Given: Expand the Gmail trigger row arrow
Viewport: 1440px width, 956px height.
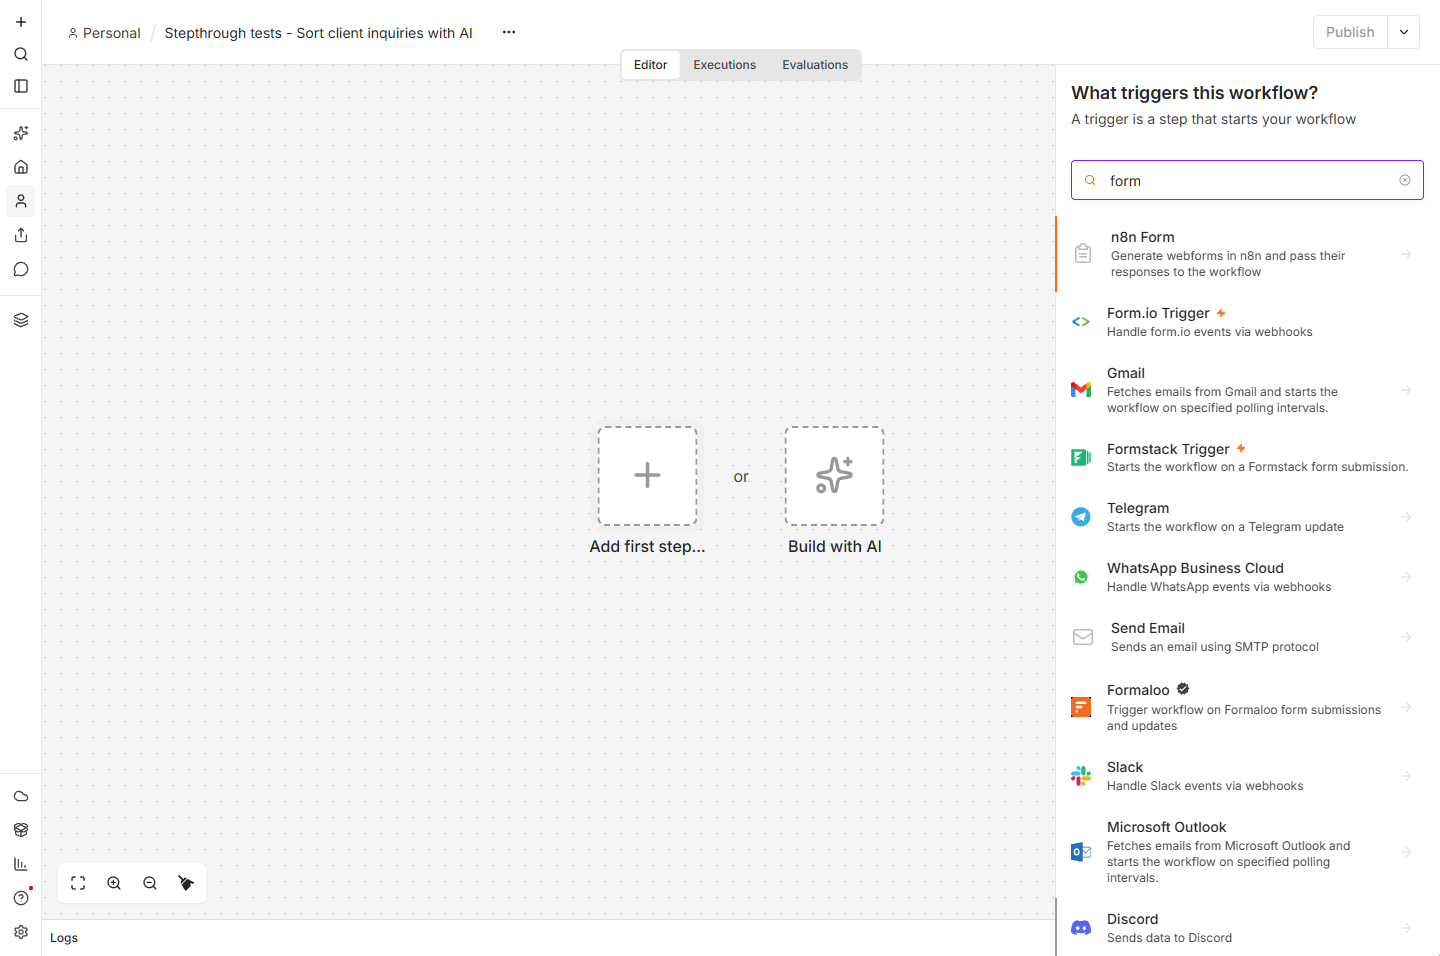Looking at the screenshot, I should (x=1406, y=390).
